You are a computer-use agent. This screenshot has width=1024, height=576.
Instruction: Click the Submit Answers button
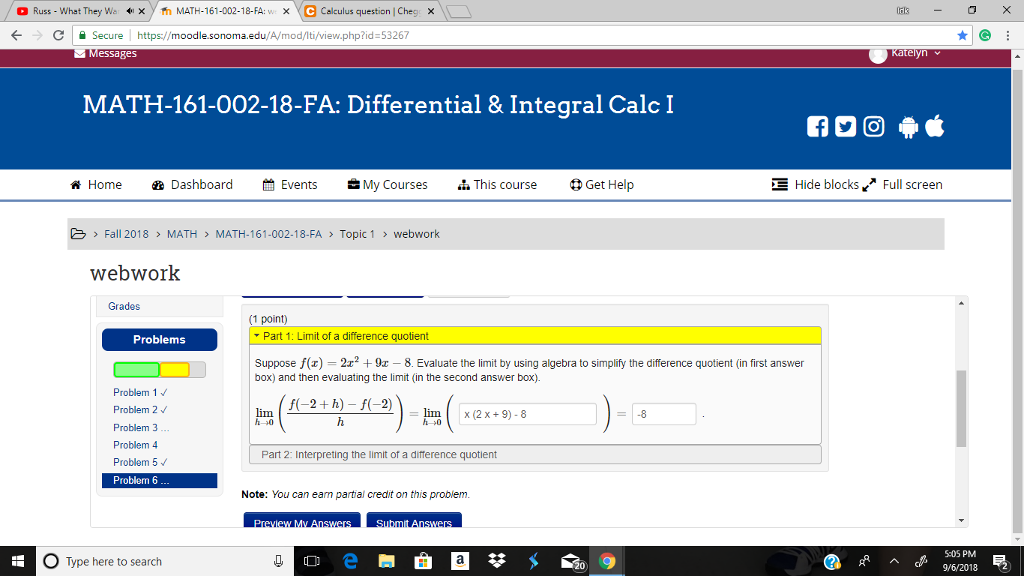(413, 522)
